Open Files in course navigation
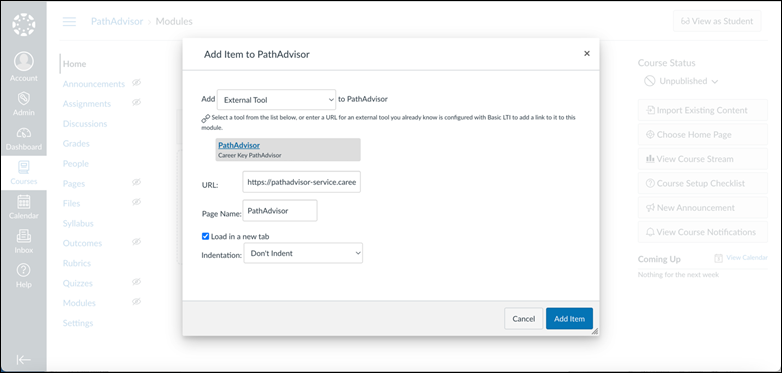Screen dimensions: 782x373 71,203
